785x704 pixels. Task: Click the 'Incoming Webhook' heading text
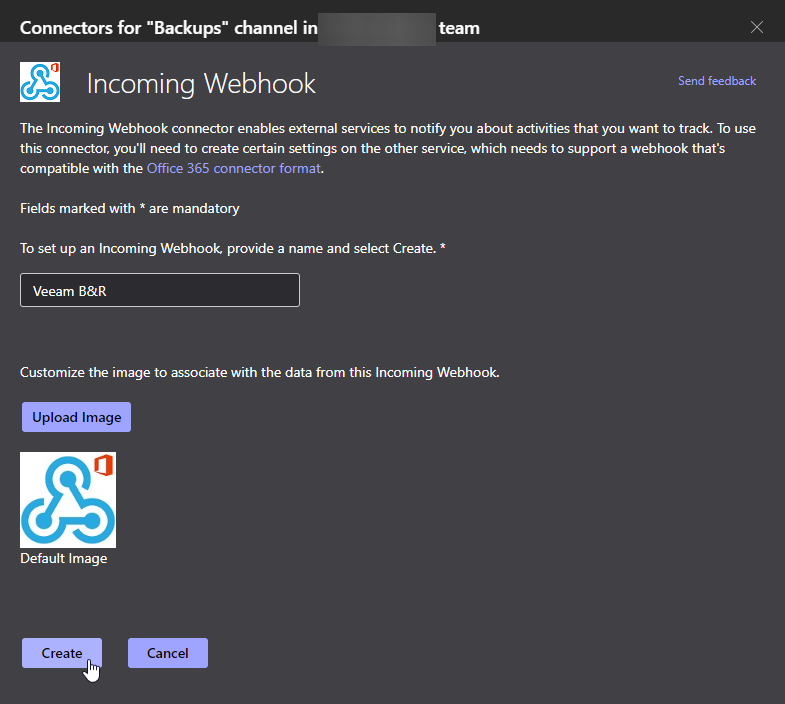(201, 83)
